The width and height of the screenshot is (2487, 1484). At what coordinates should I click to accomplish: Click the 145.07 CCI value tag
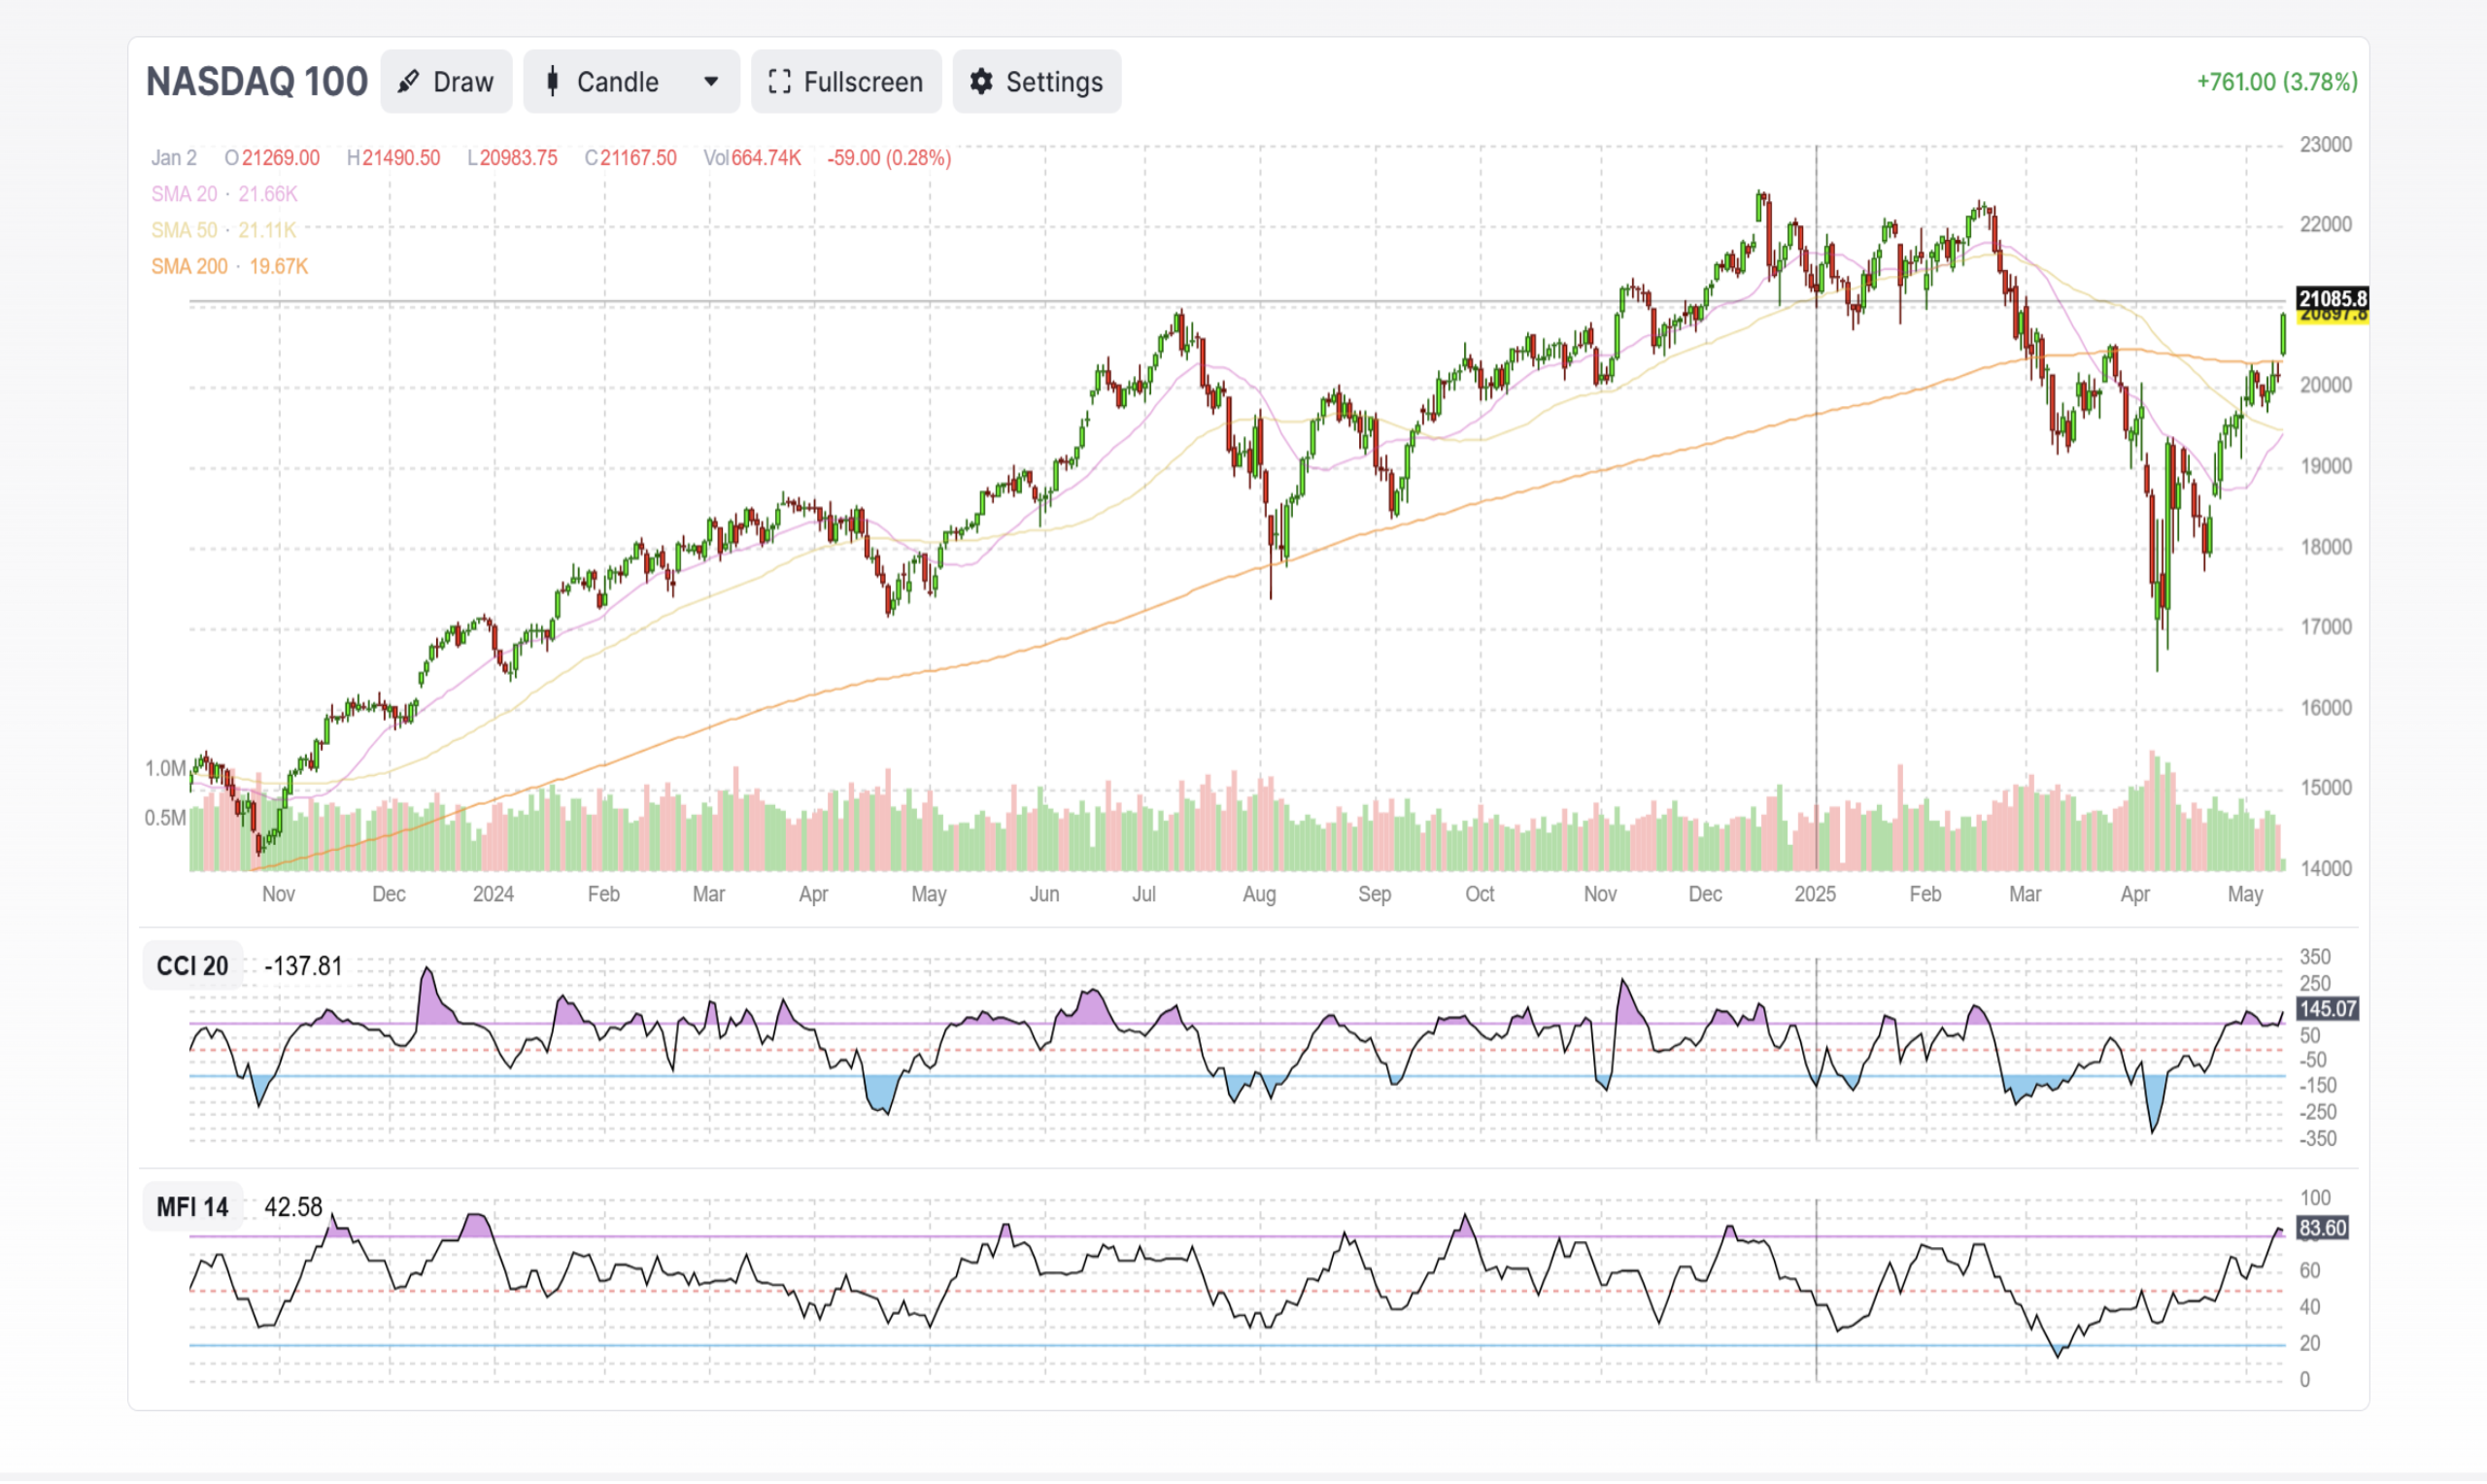(x=2327, y=1009)
